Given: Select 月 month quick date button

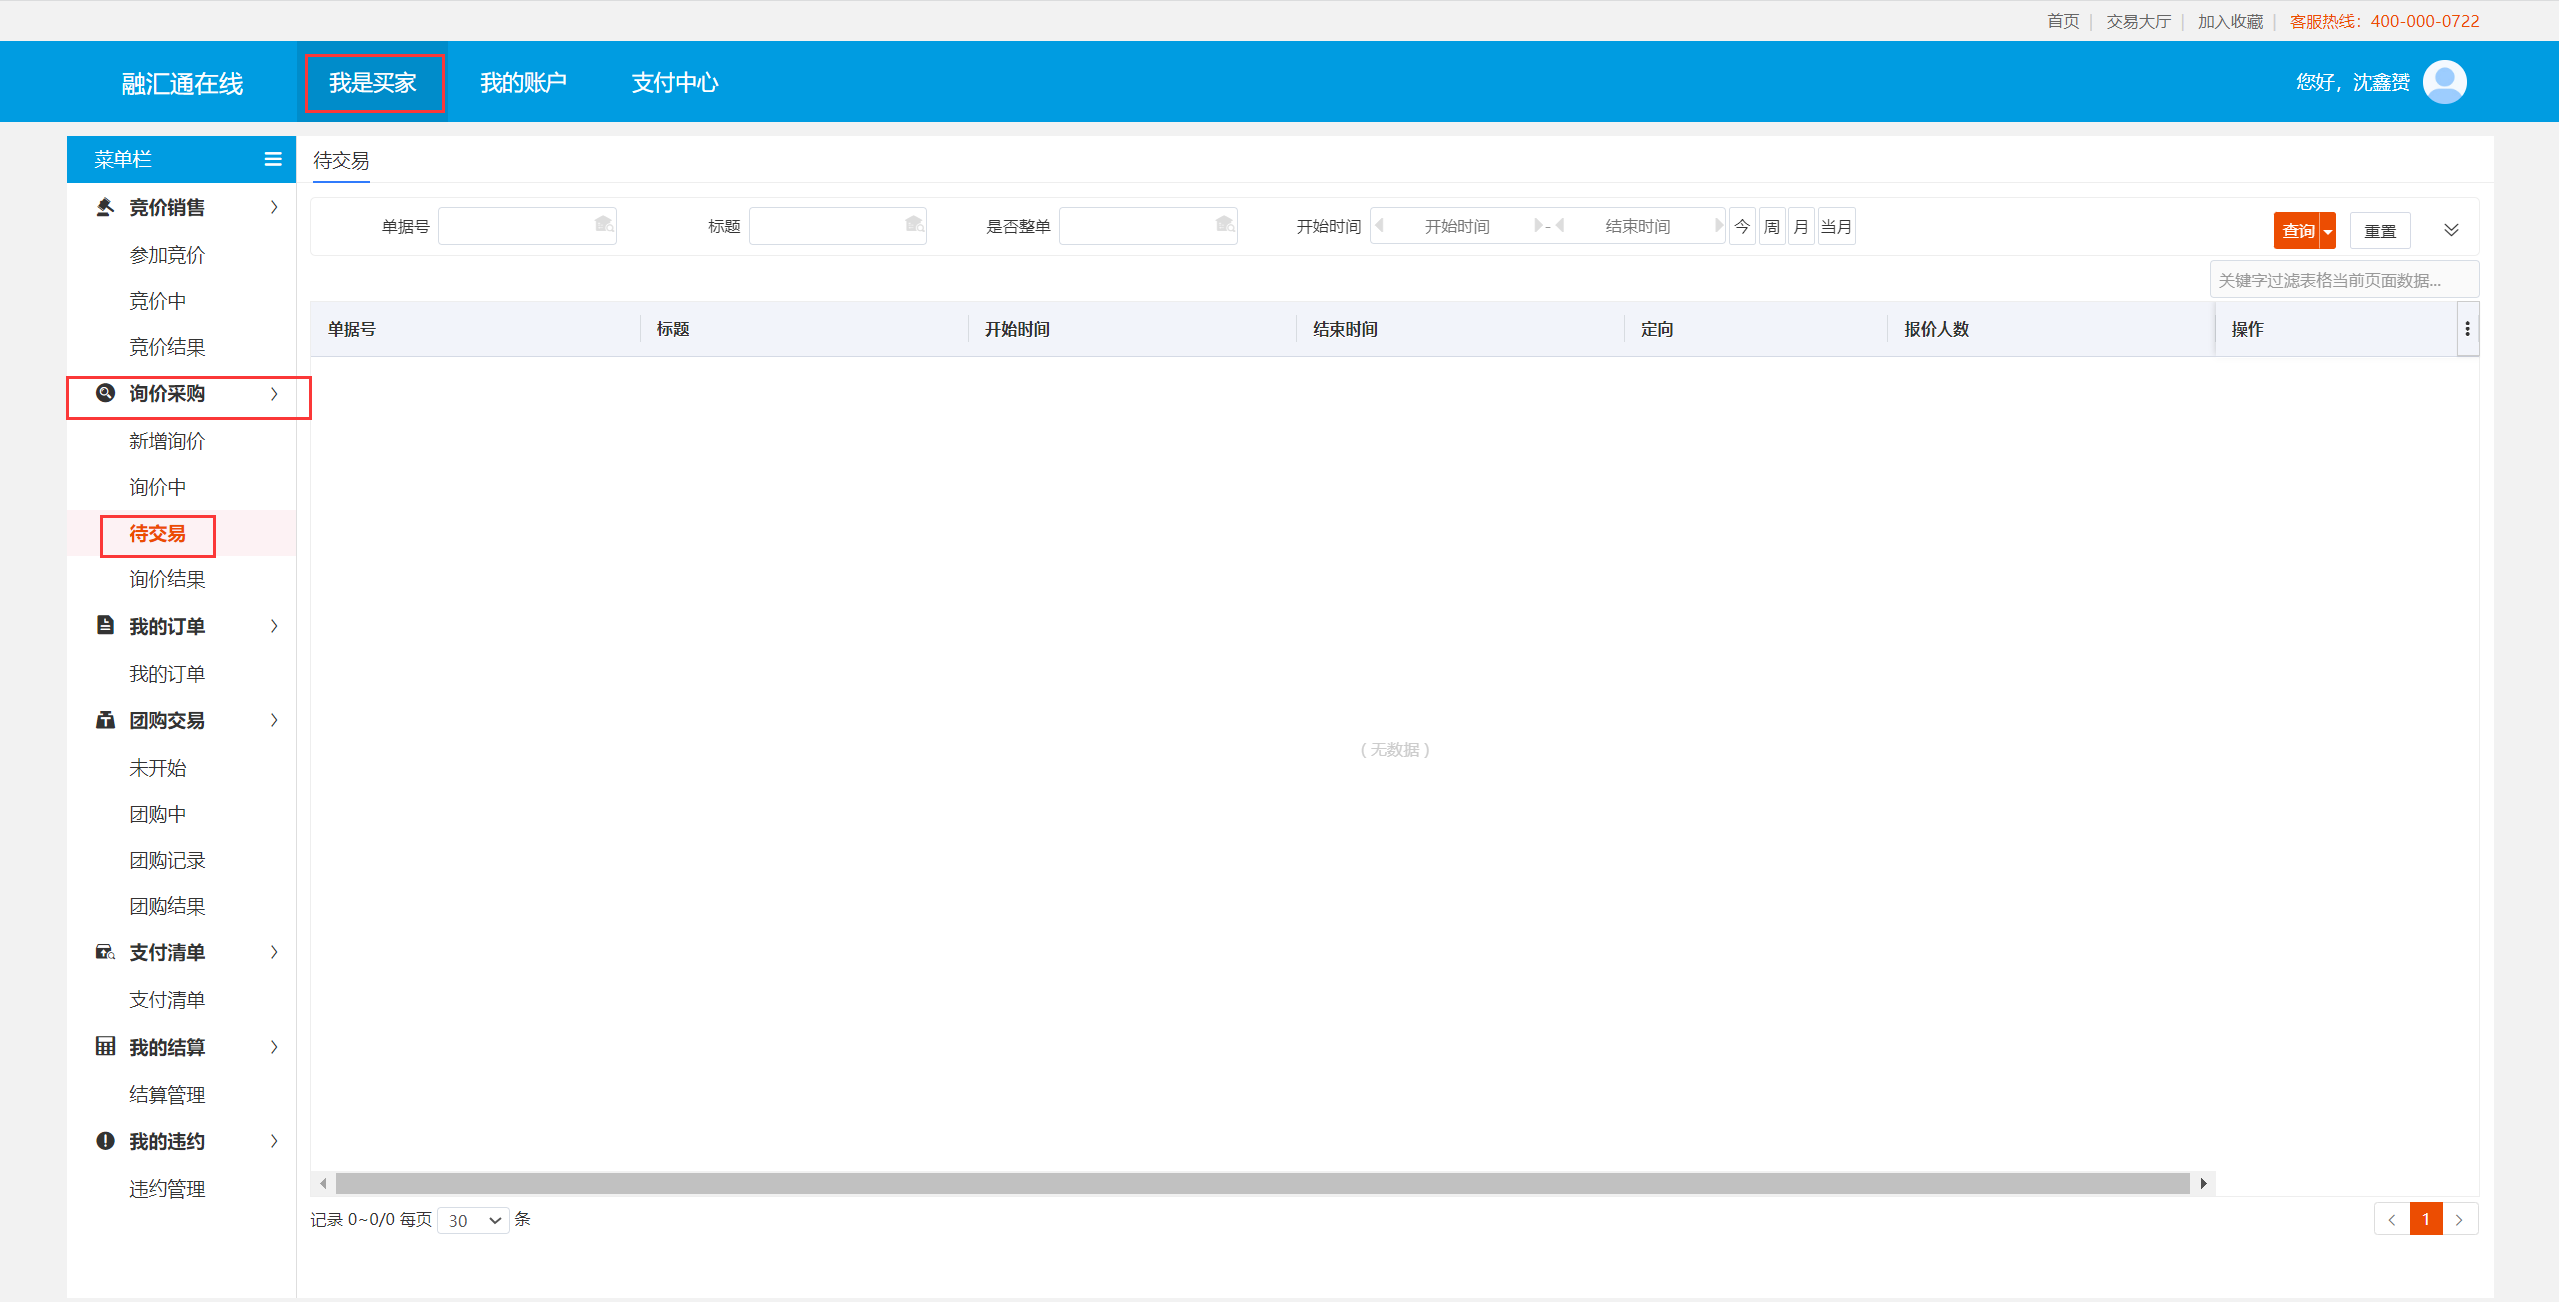Looking at the screenshot, I should pos(1801,226).
